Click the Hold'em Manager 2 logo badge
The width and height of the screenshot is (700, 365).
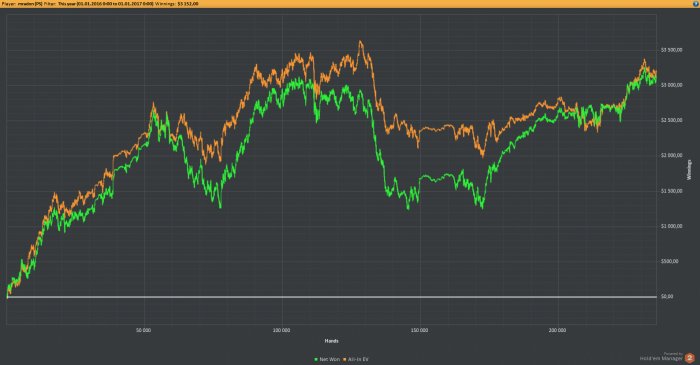point(690,358)
